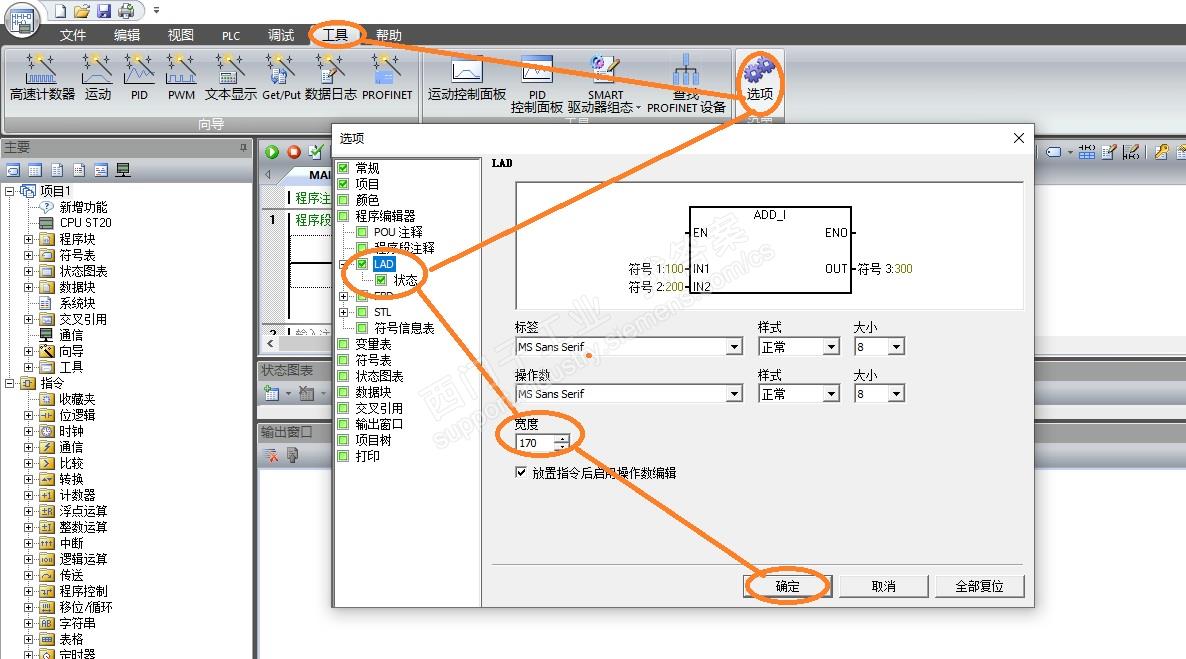Click quick access toolbar dropdown arrow

[x=157, y=11]
